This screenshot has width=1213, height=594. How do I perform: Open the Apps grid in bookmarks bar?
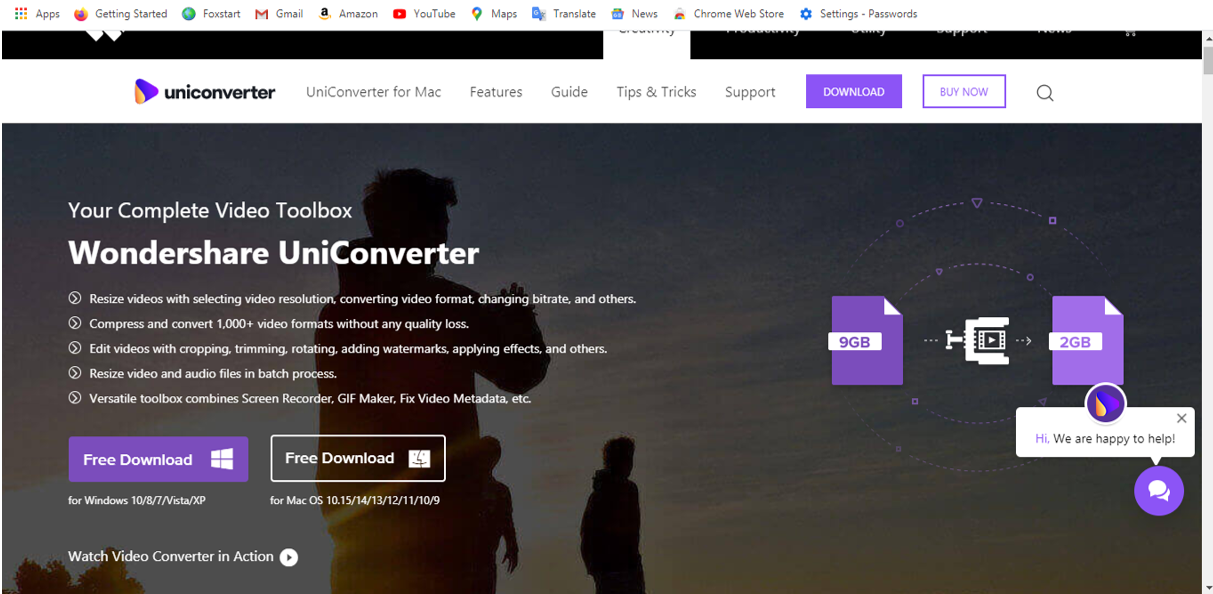point(37,14)
